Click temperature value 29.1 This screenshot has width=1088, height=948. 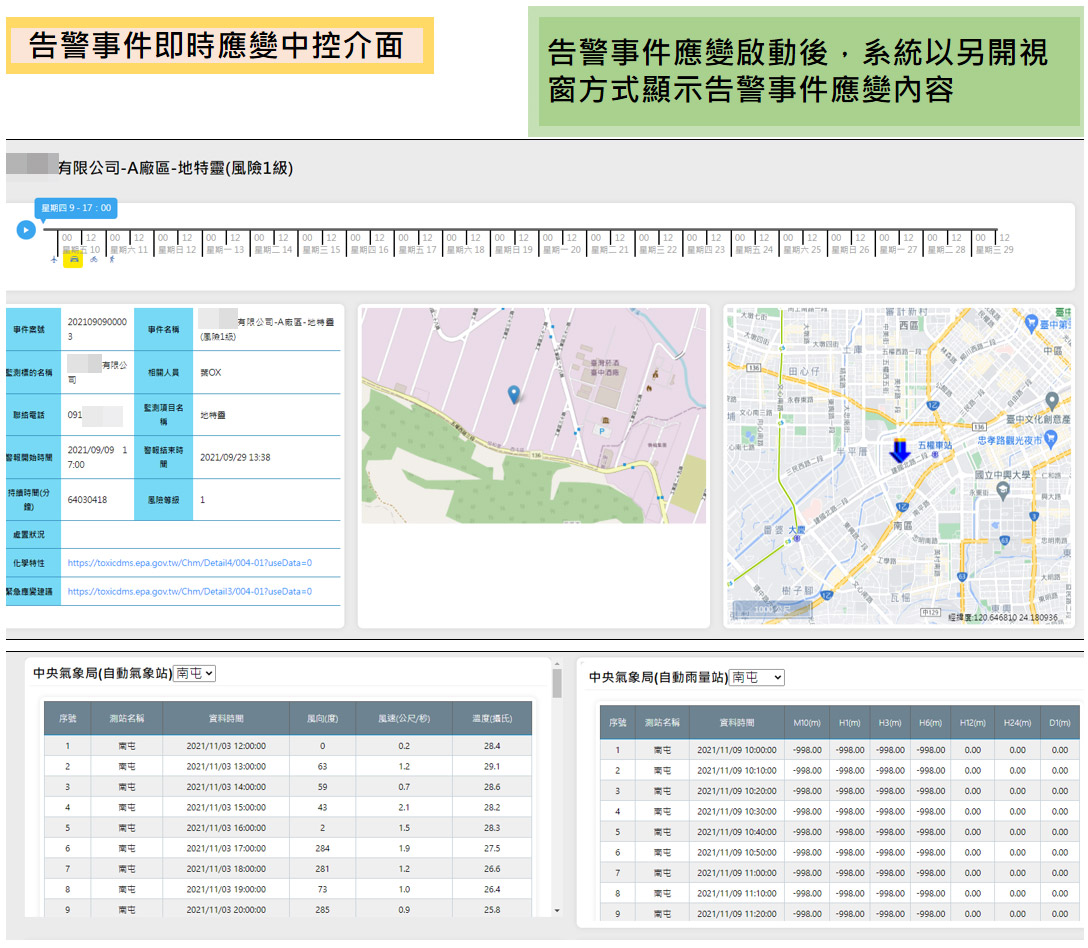pos(492,767)
